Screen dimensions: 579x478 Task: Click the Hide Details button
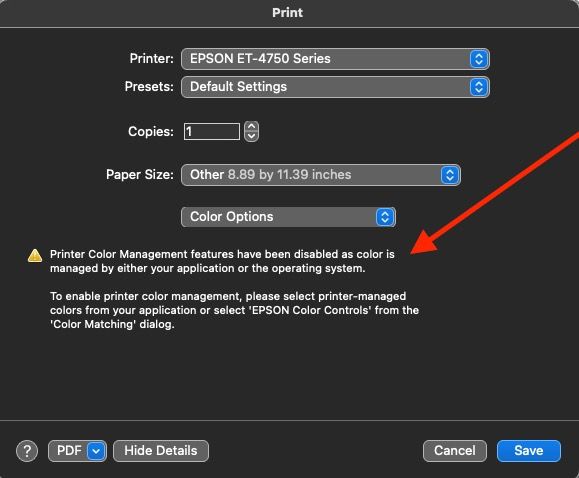click(161, 451)
